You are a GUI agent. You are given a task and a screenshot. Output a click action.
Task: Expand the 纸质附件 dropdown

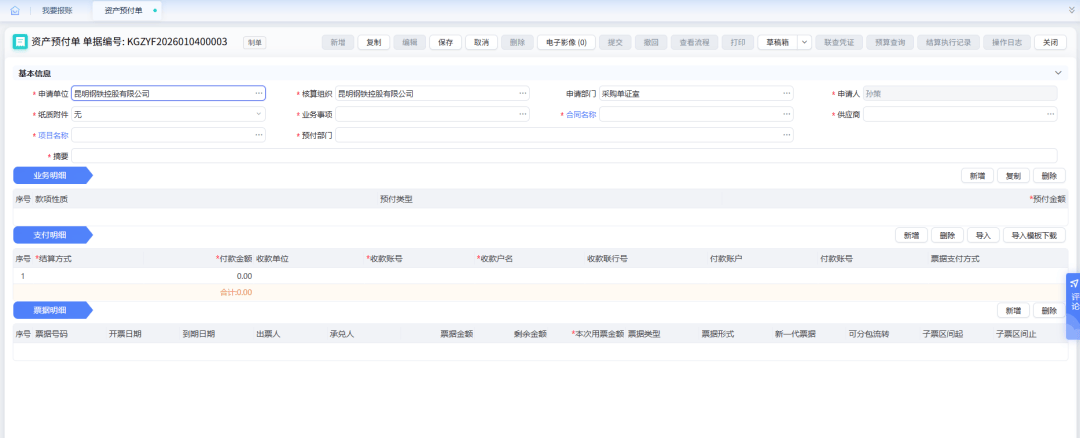pos(258,114)
